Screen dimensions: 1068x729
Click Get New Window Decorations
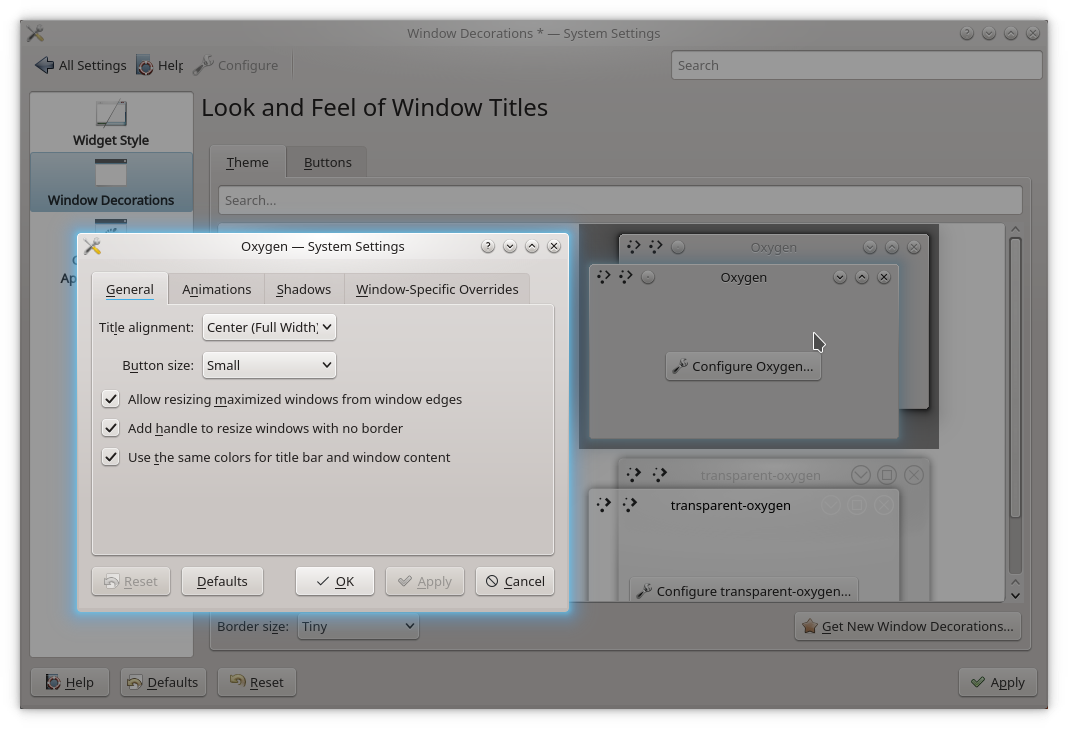pyautogui.click(x=907, y=626)
